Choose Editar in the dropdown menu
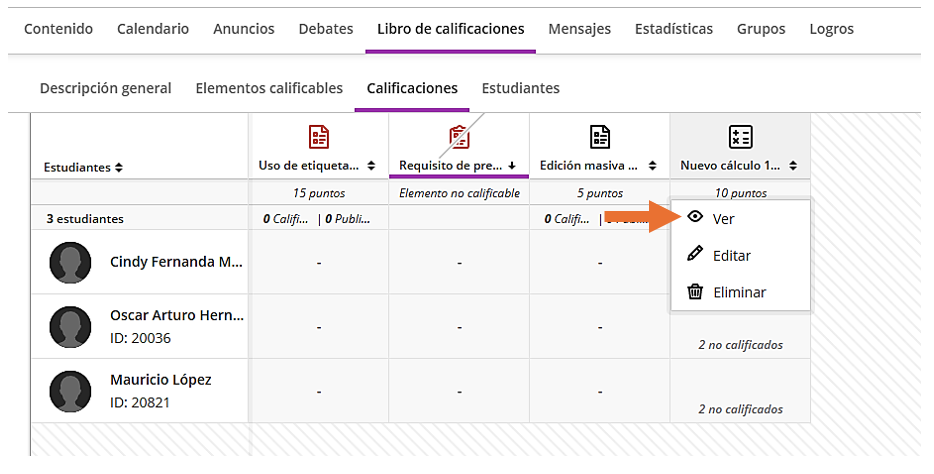The height and width of the screenshot is (474, 934). point(731,255)
